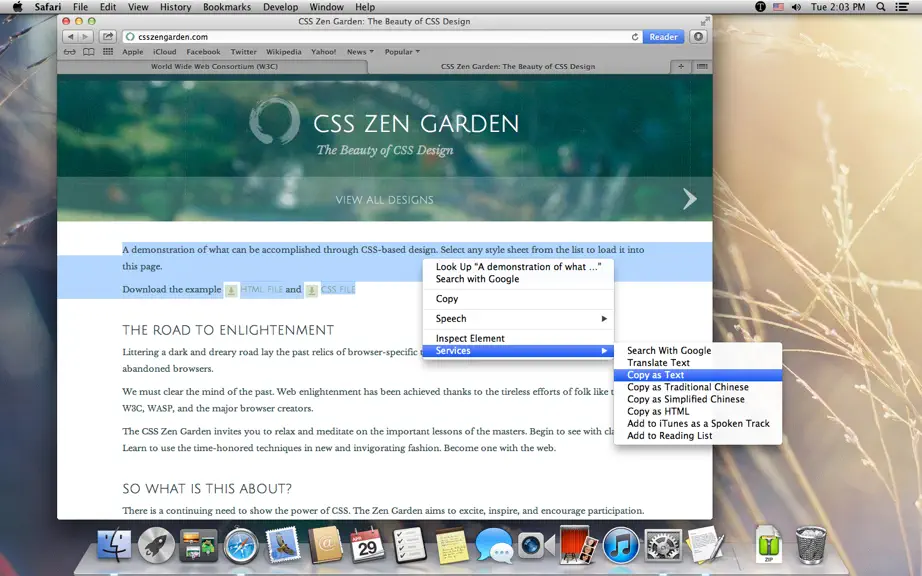Open Reminders checklist in the Dock

click(x=410, y=545)
